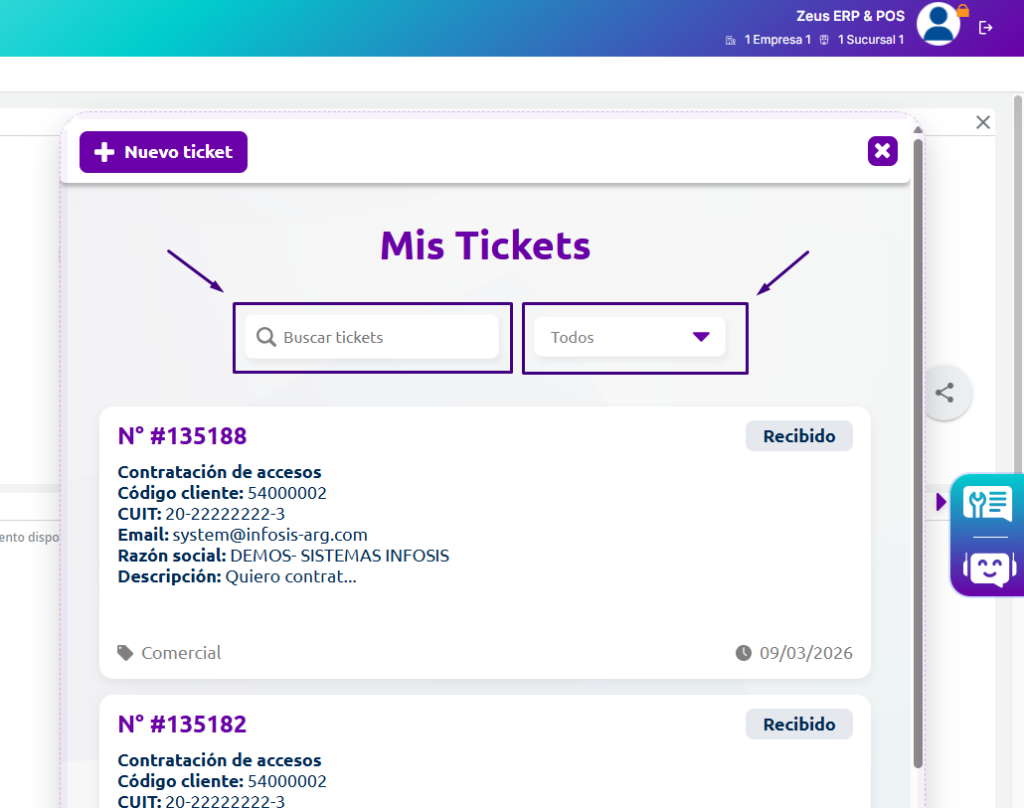Viewport: 1024px width, 808px height.
Task: Click the user profile avatar
Action: 938,25
